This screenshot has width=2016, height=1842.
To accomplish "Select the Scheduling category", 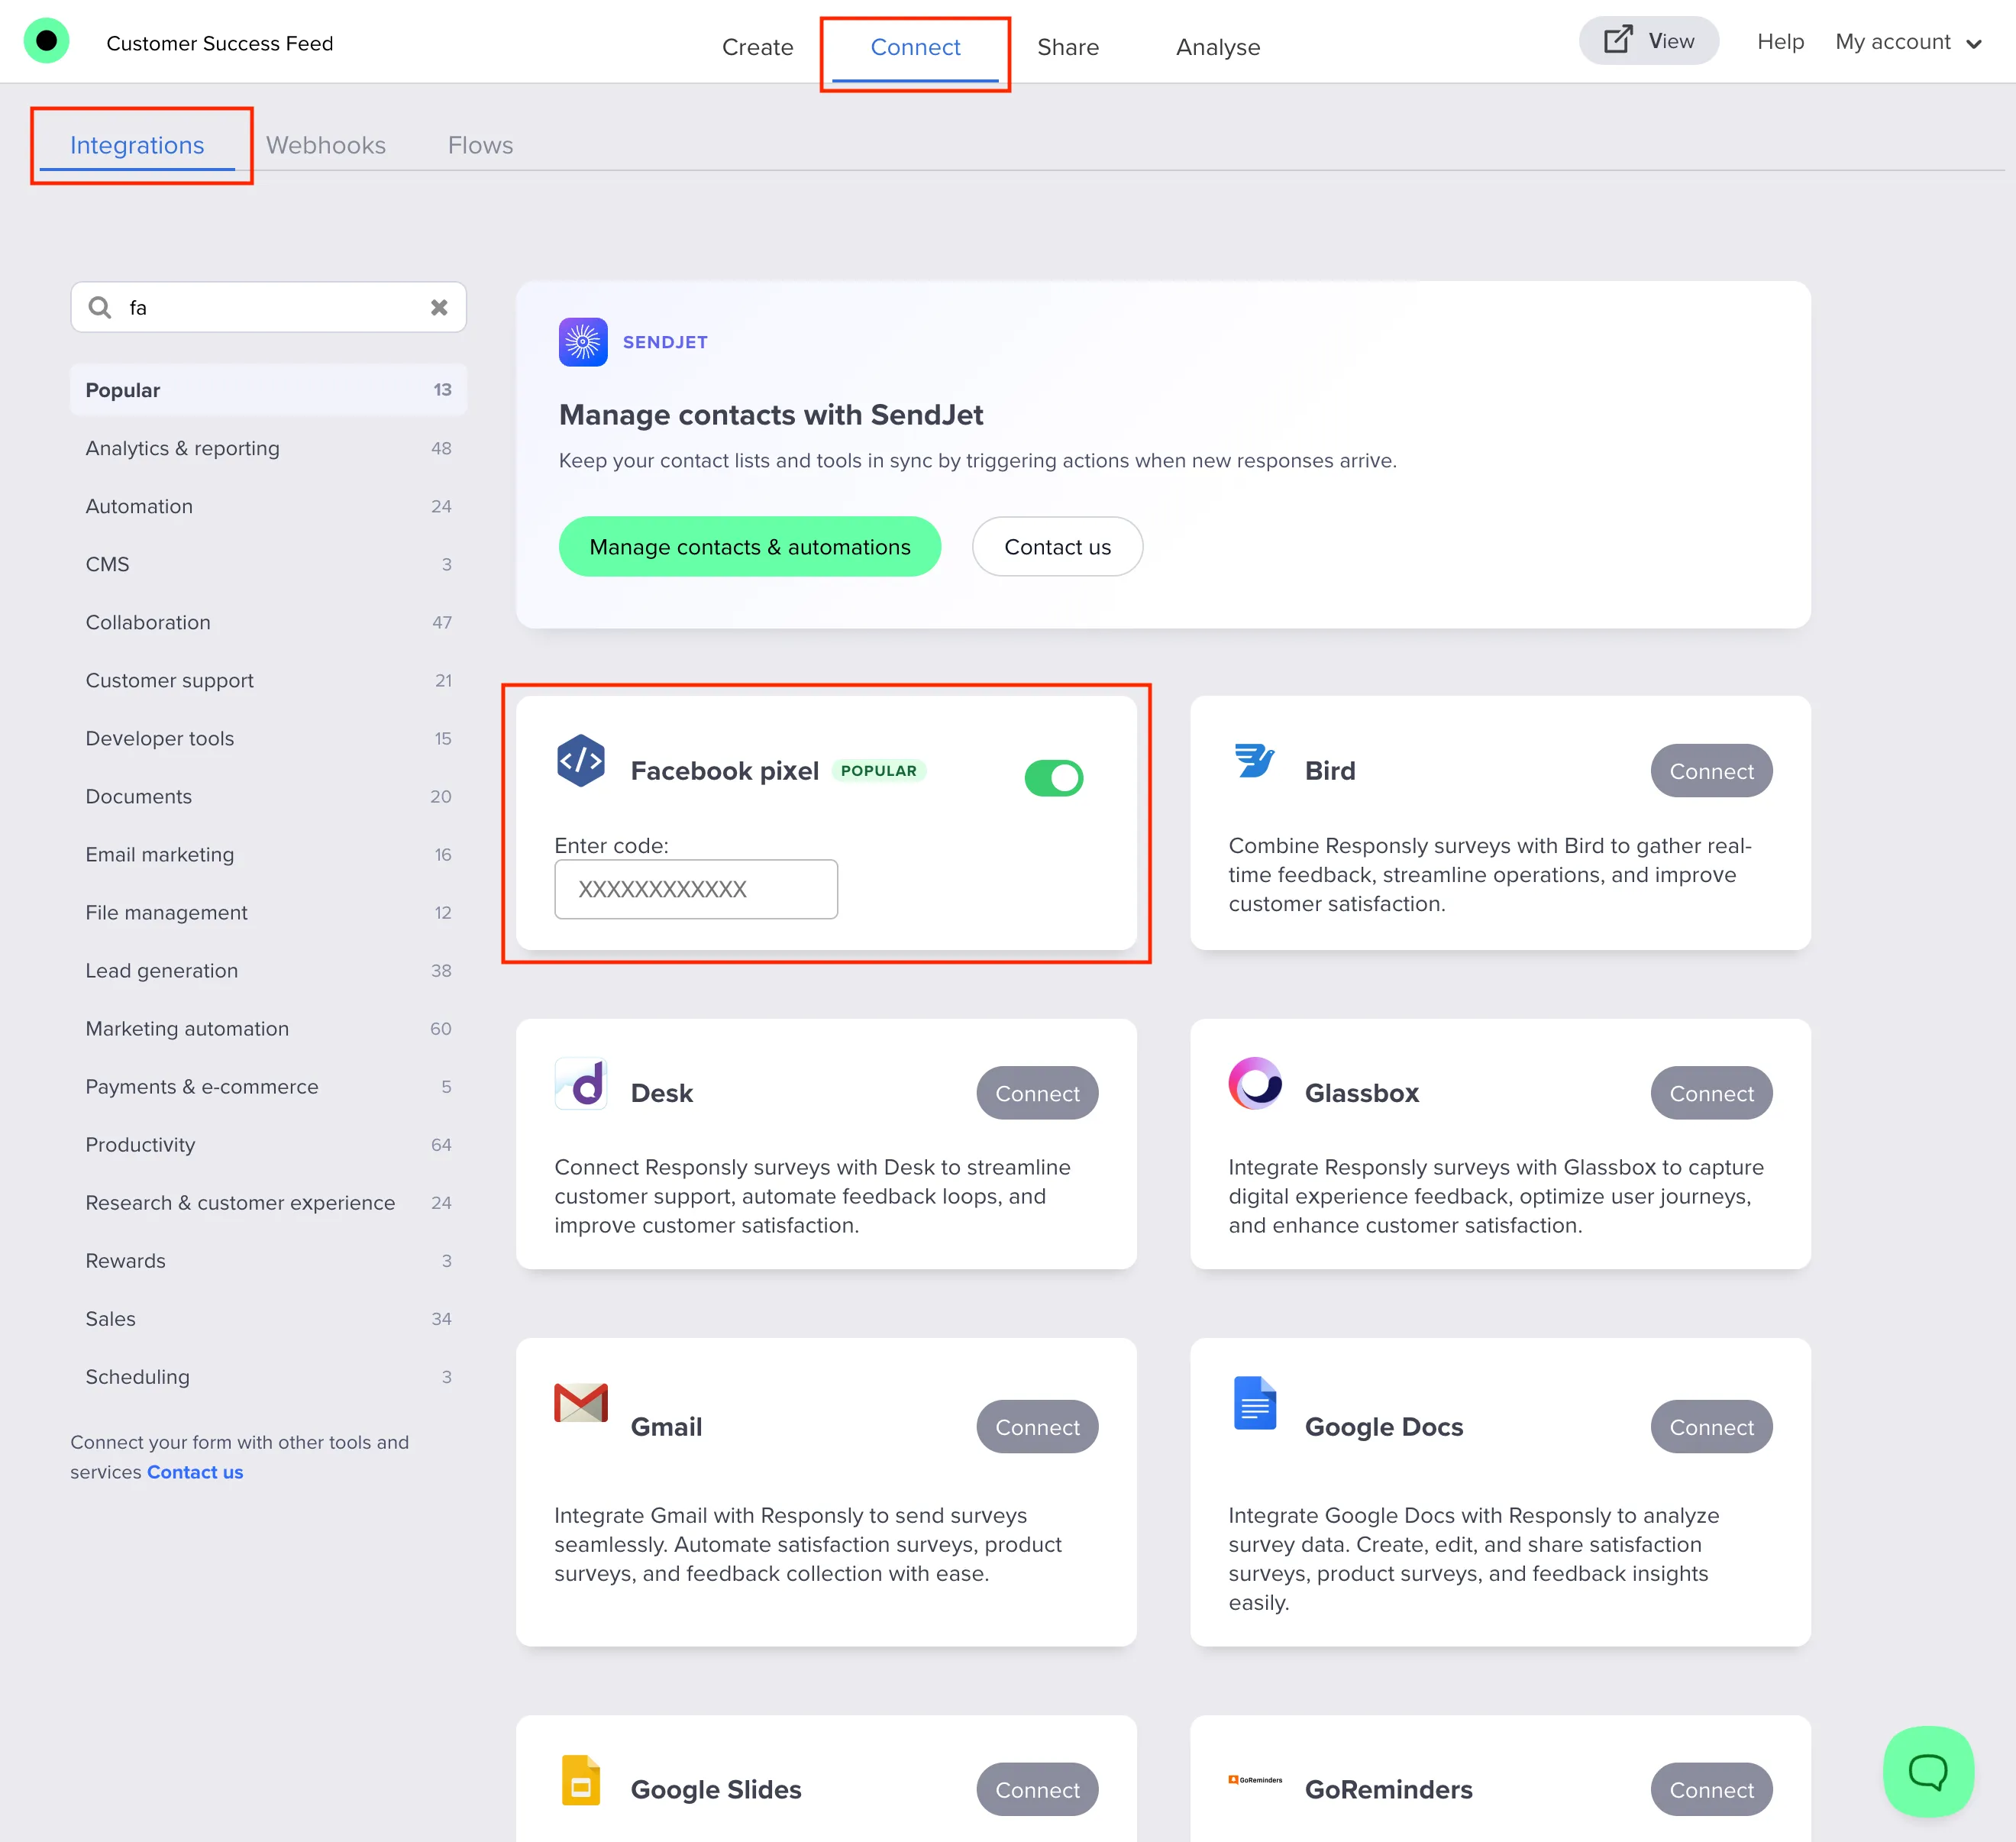I will tap(268, 1376).
